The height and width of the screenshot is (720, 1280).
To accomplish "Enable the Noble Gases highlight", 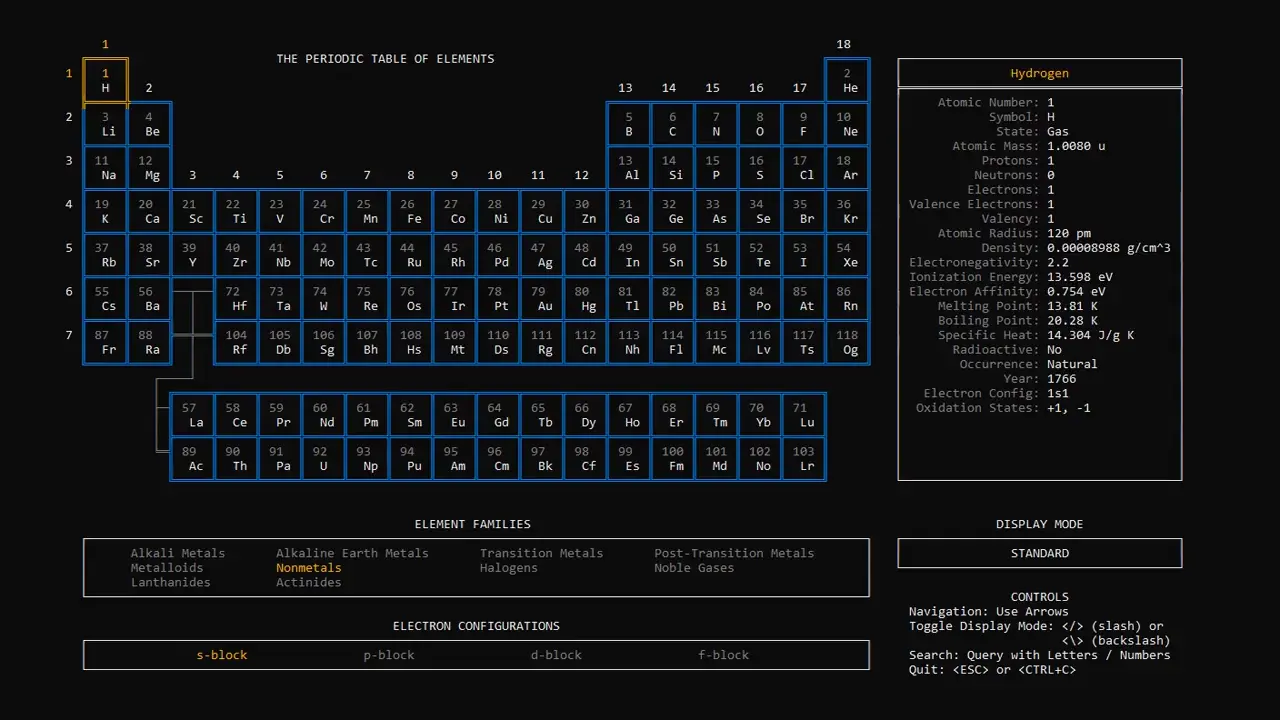I will pos(694,567).
